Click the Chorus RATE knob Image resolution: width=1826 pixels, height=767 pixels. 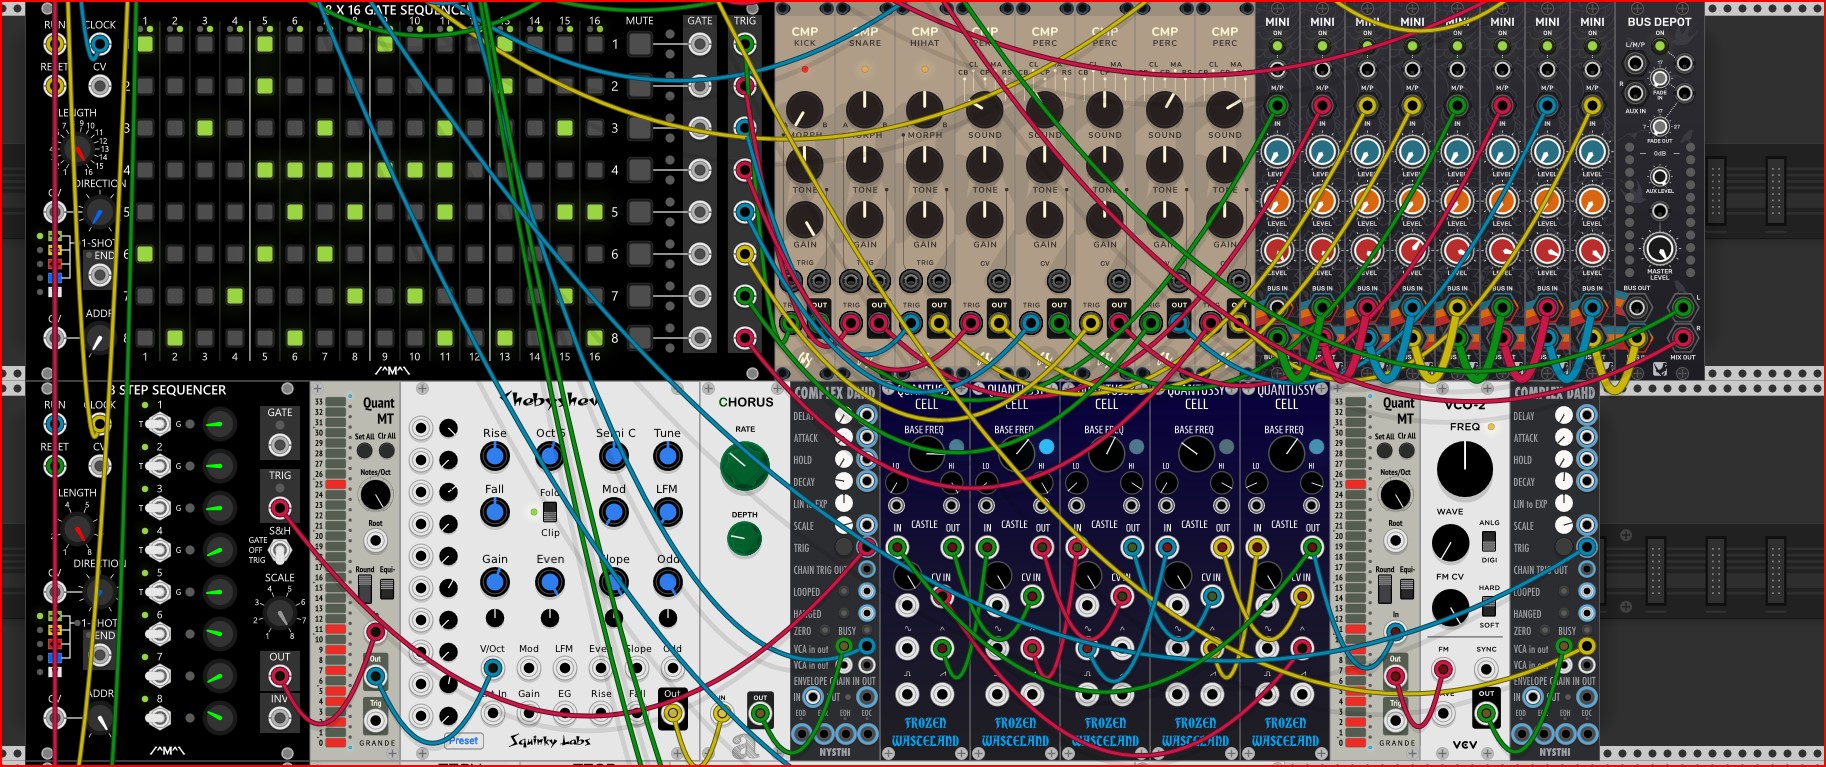[x=745, y=466]
